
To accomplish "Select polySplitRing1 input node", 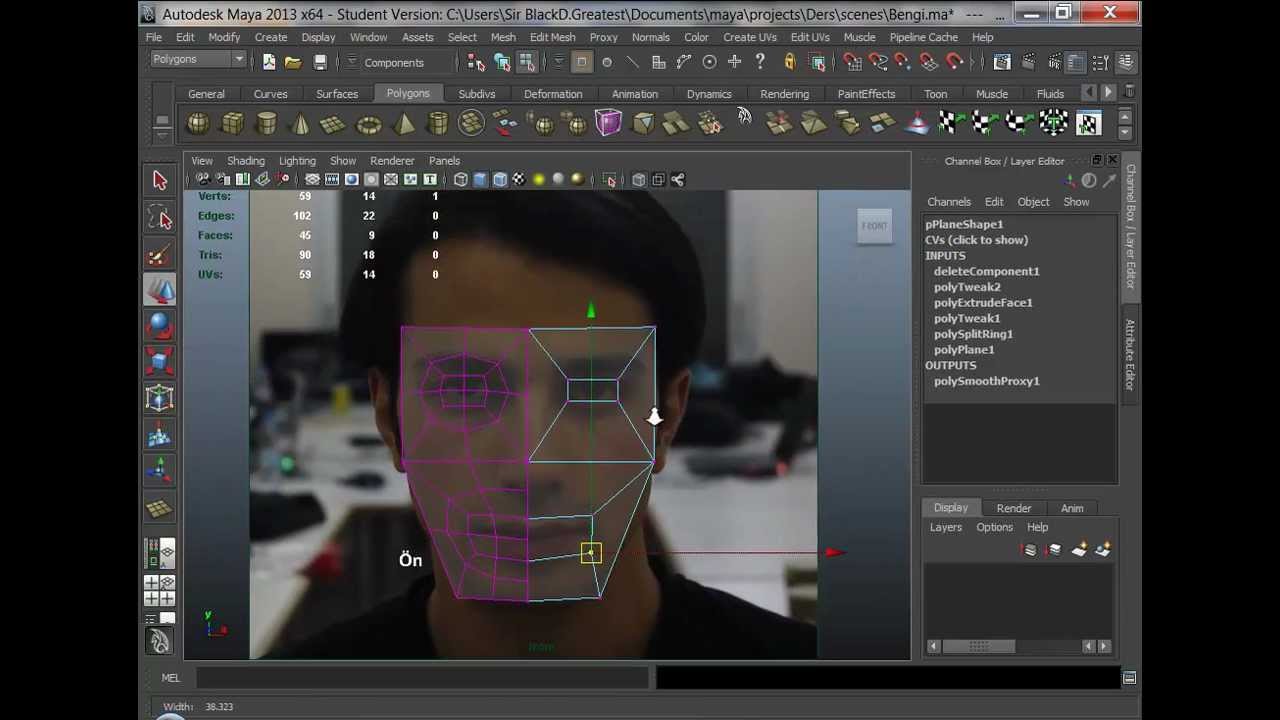I will click(x=973, y=334).
